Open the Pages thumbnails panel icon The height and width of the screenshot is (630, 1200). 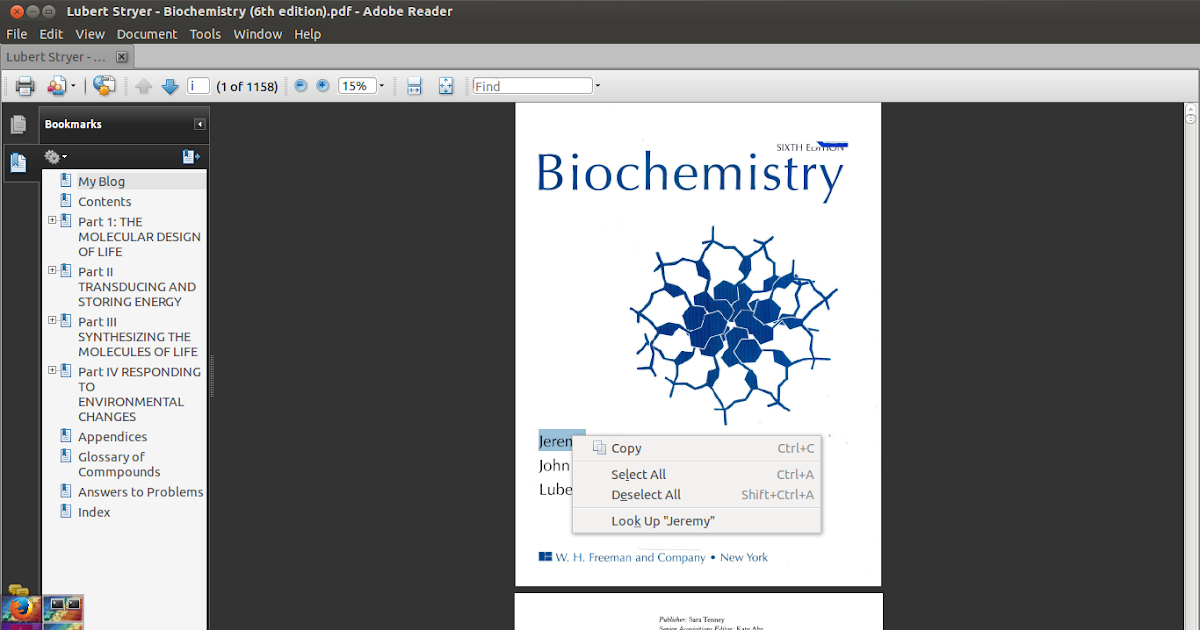click(x=18, y=125)
